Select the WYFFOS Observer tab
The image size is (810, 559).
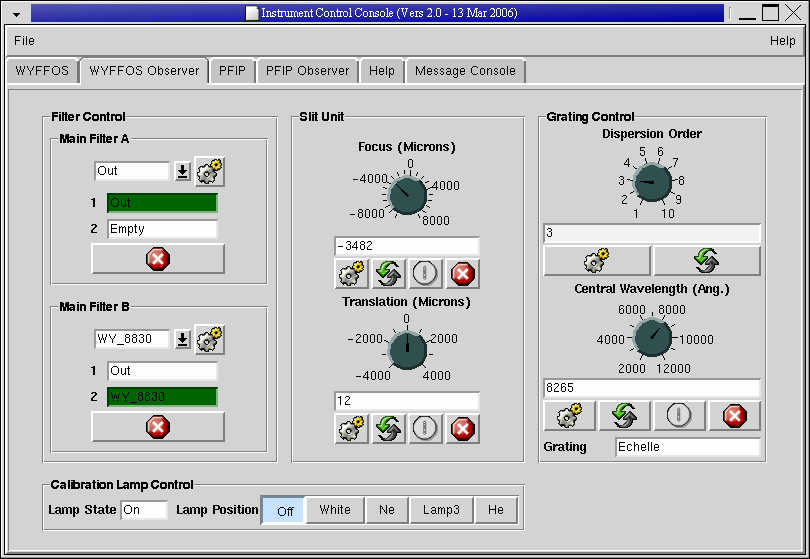click(144, 71)
